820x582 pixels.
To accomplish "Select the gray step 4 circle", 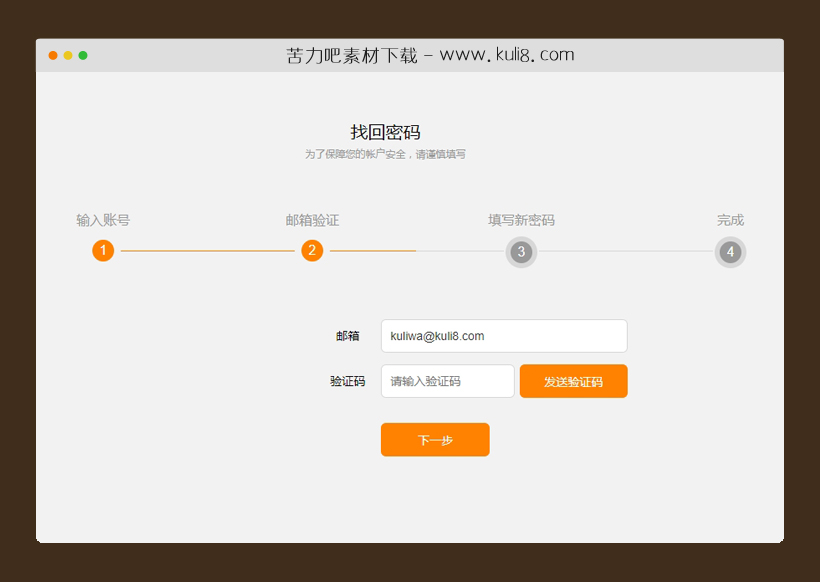I will pyautogui.click(x=730, y=252).
